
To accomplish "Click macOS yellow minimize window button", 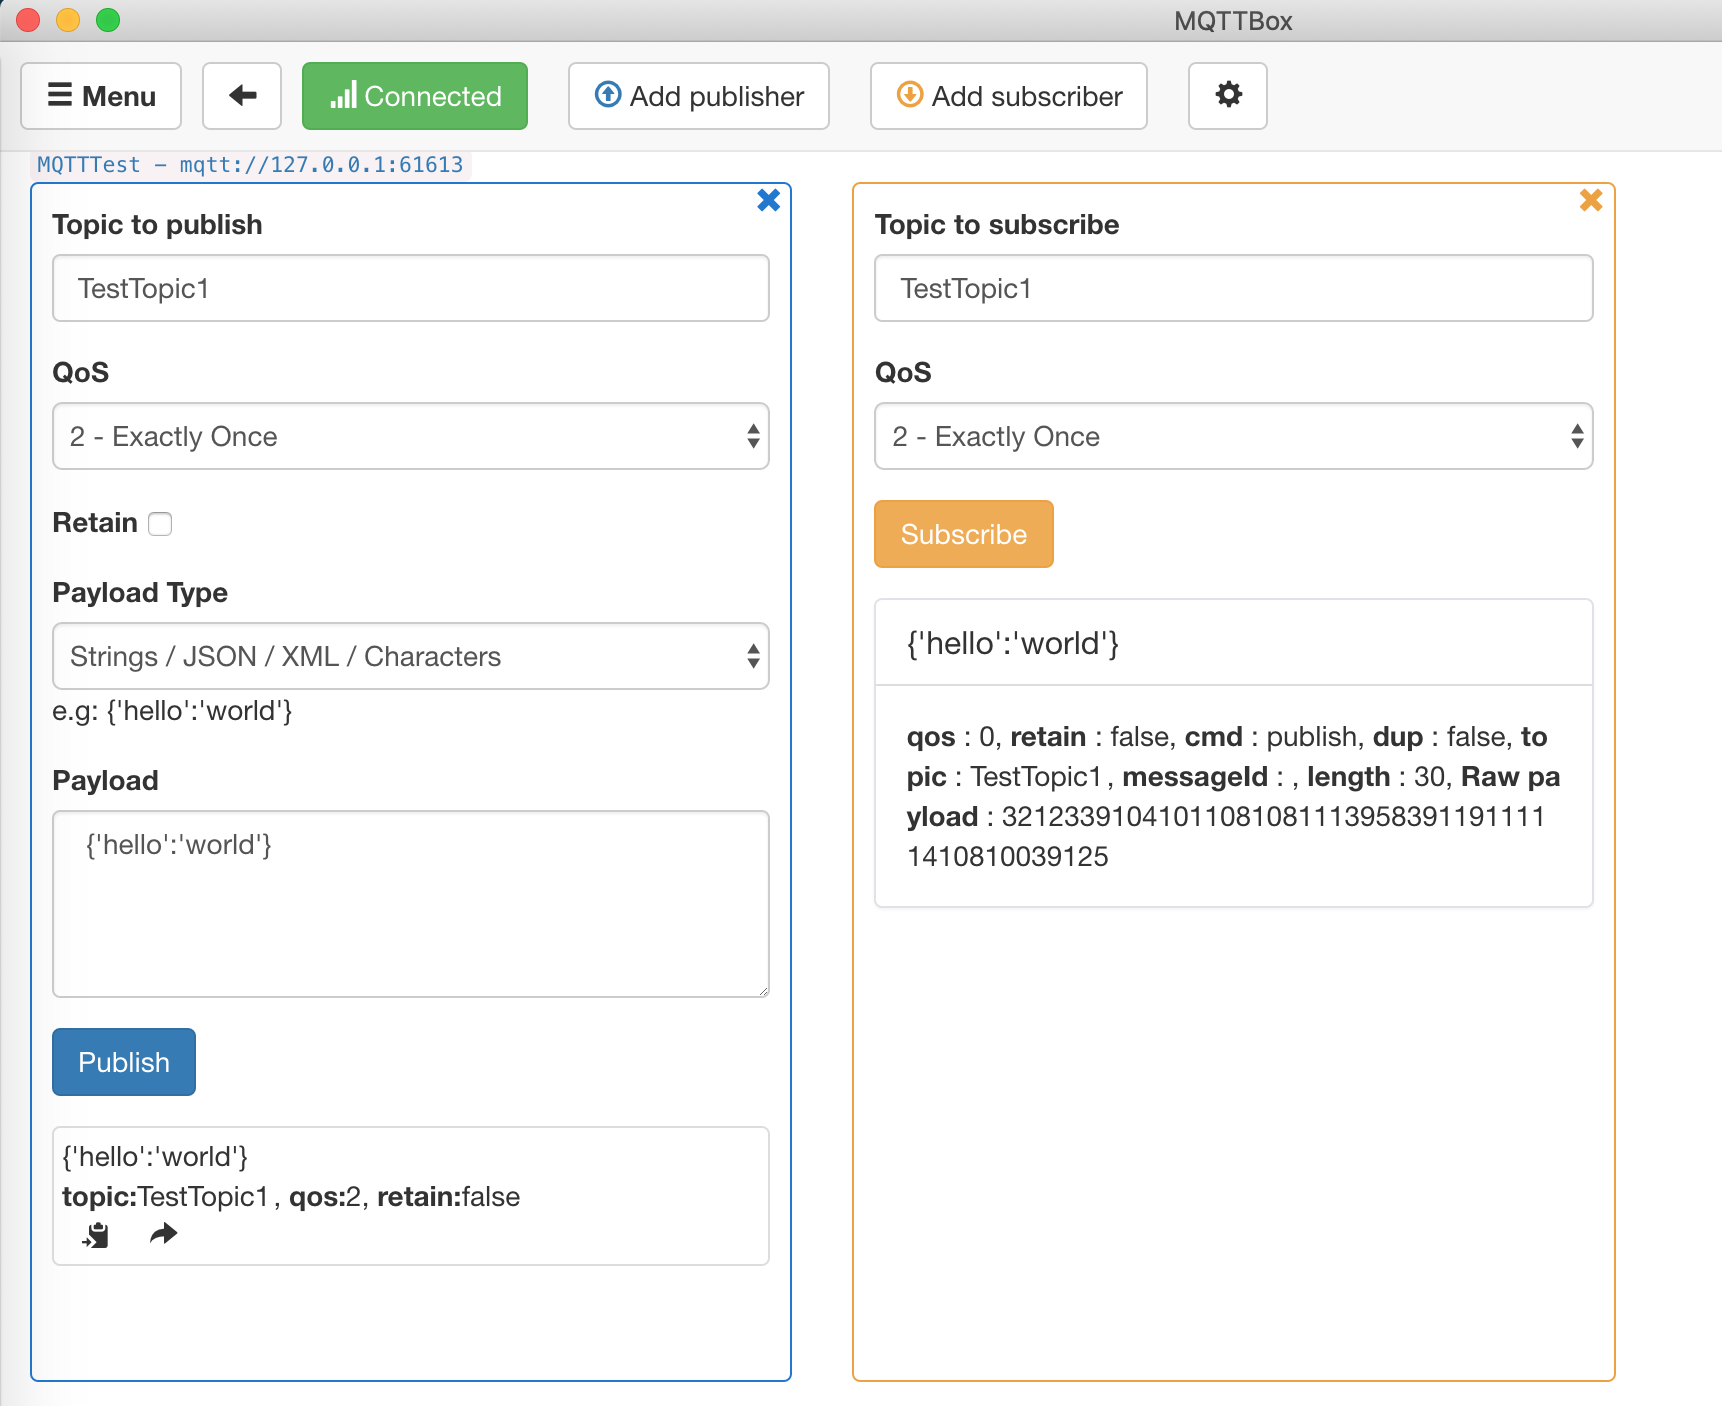I will coord(68,20).
